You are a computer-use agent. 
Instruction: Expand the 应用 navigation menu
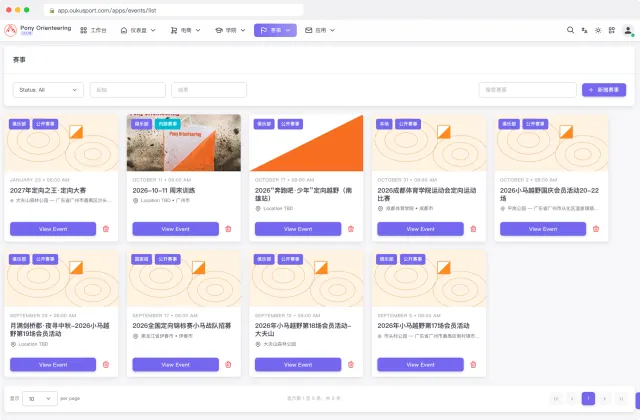tap(320, 30)
